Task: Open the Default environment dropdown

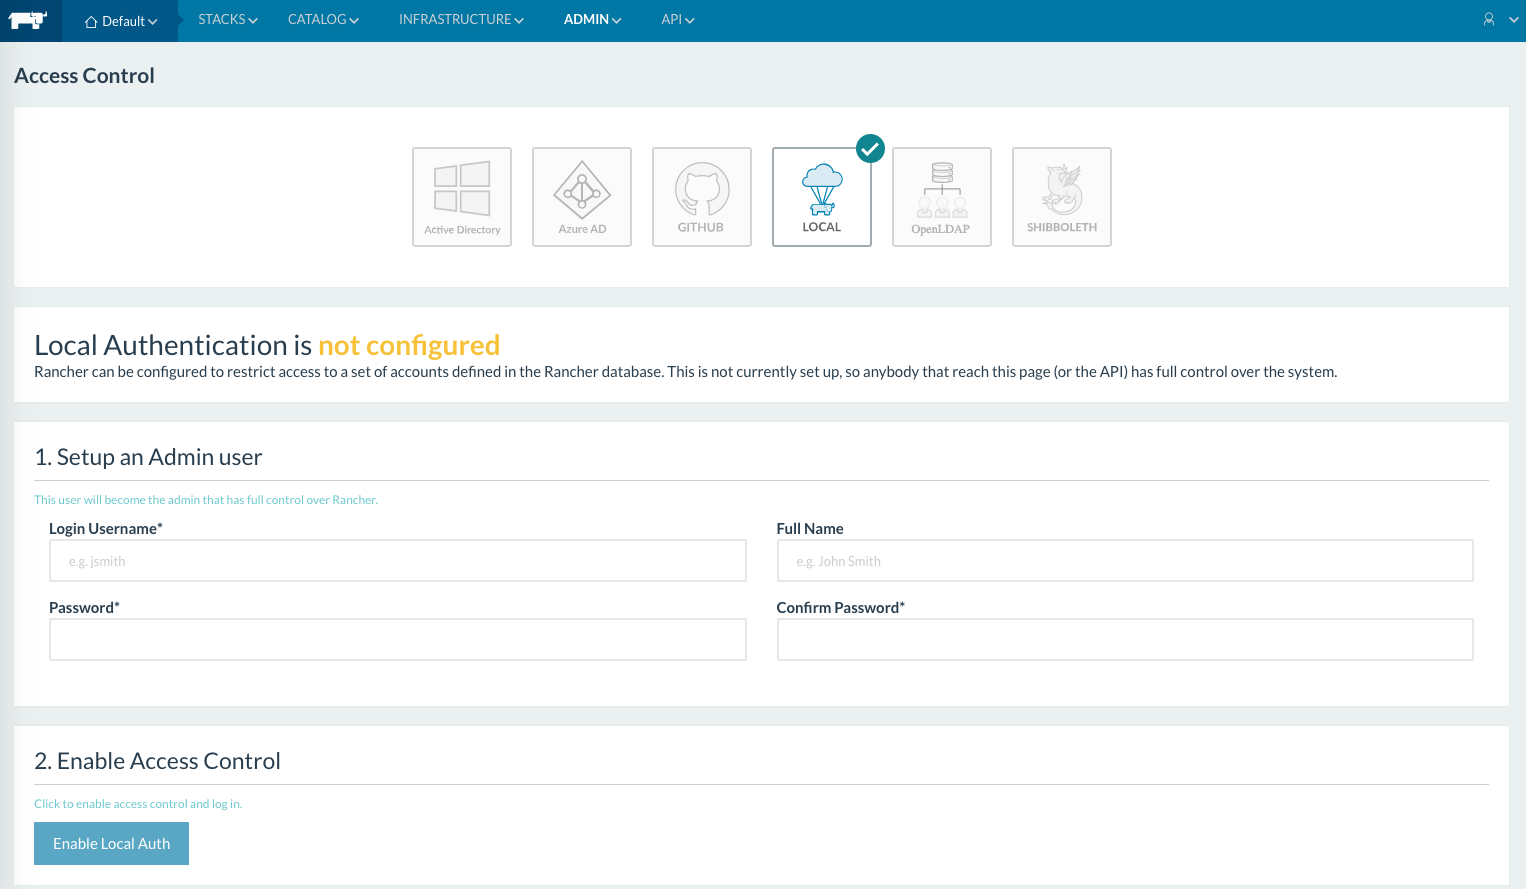Action: pos(121,21)
